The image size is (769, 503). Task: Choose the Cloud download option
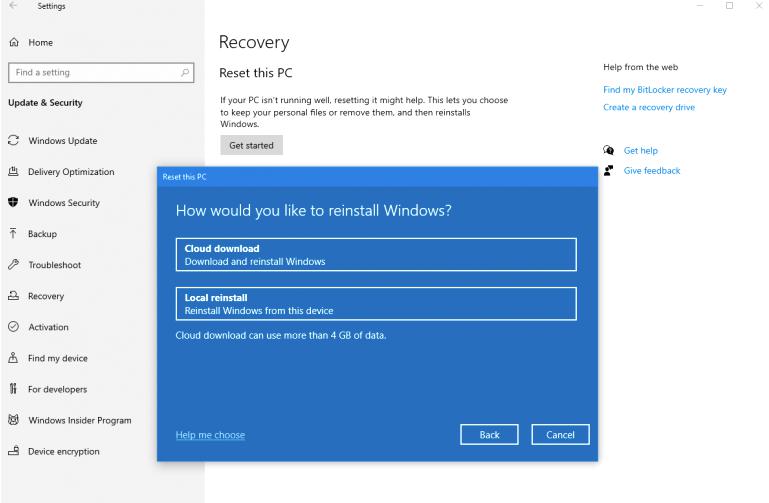(376, 254)
